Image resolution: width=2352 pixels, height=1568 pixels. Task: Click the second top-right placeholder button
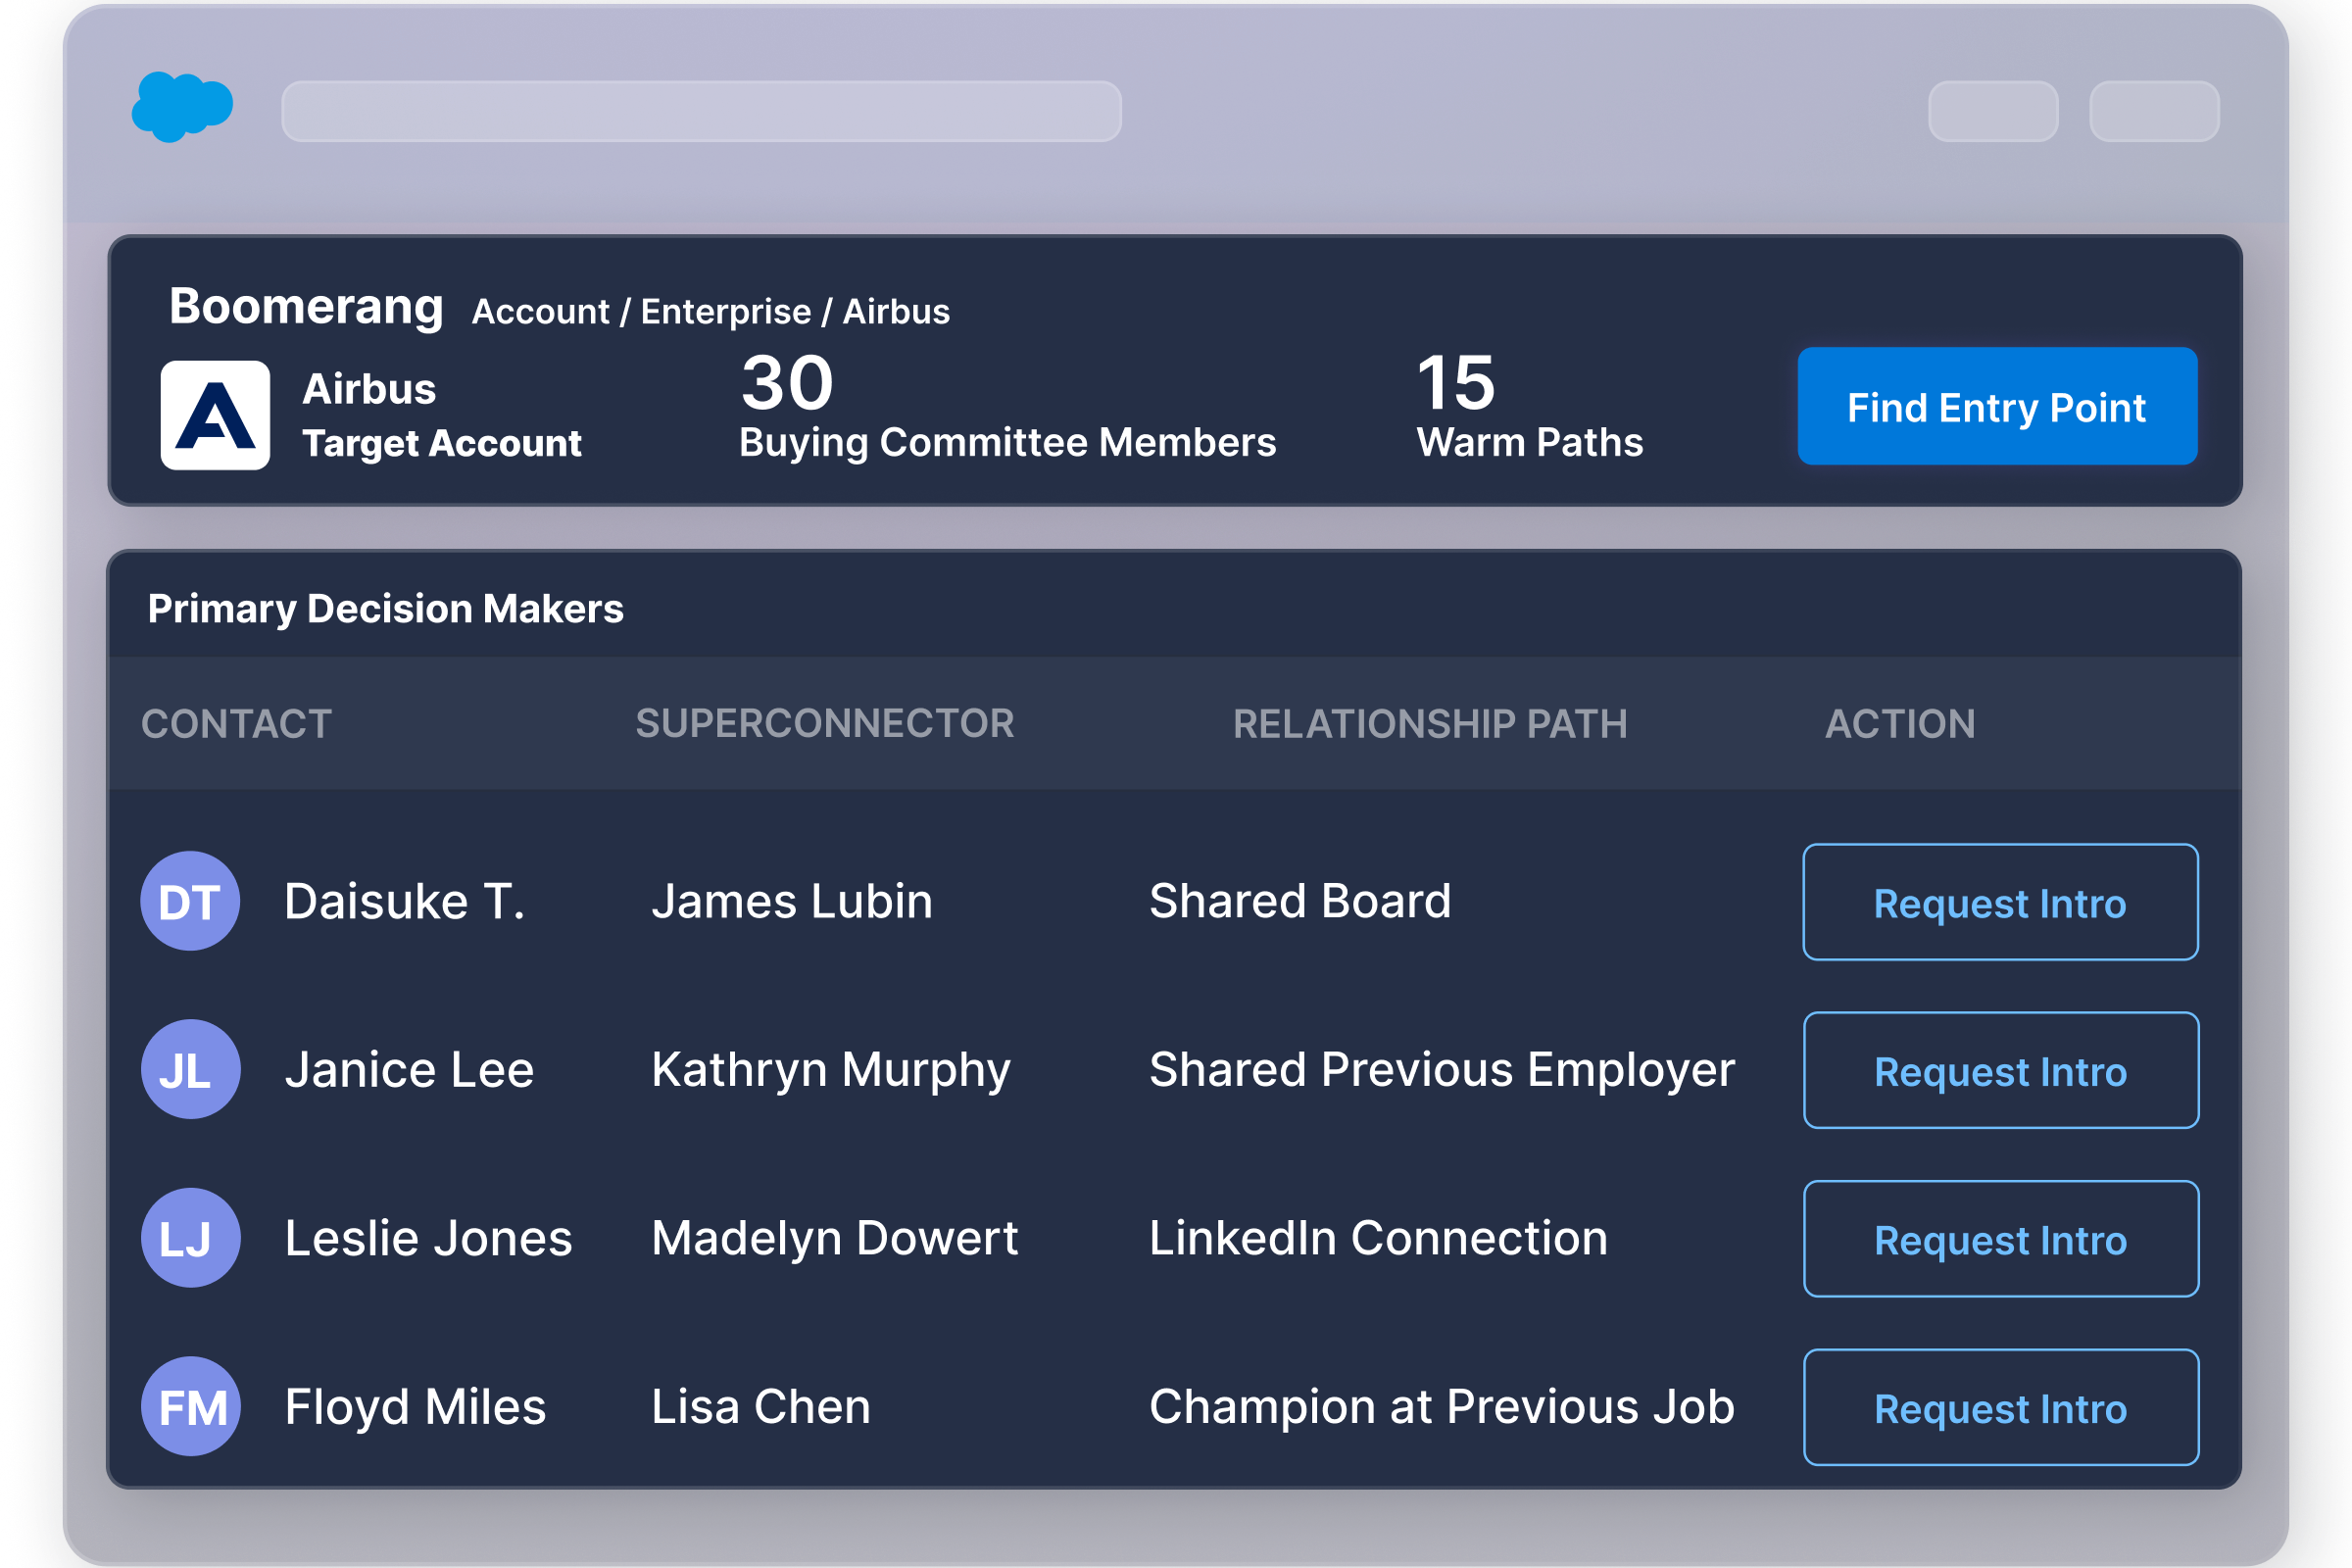tap(2154, 111)
